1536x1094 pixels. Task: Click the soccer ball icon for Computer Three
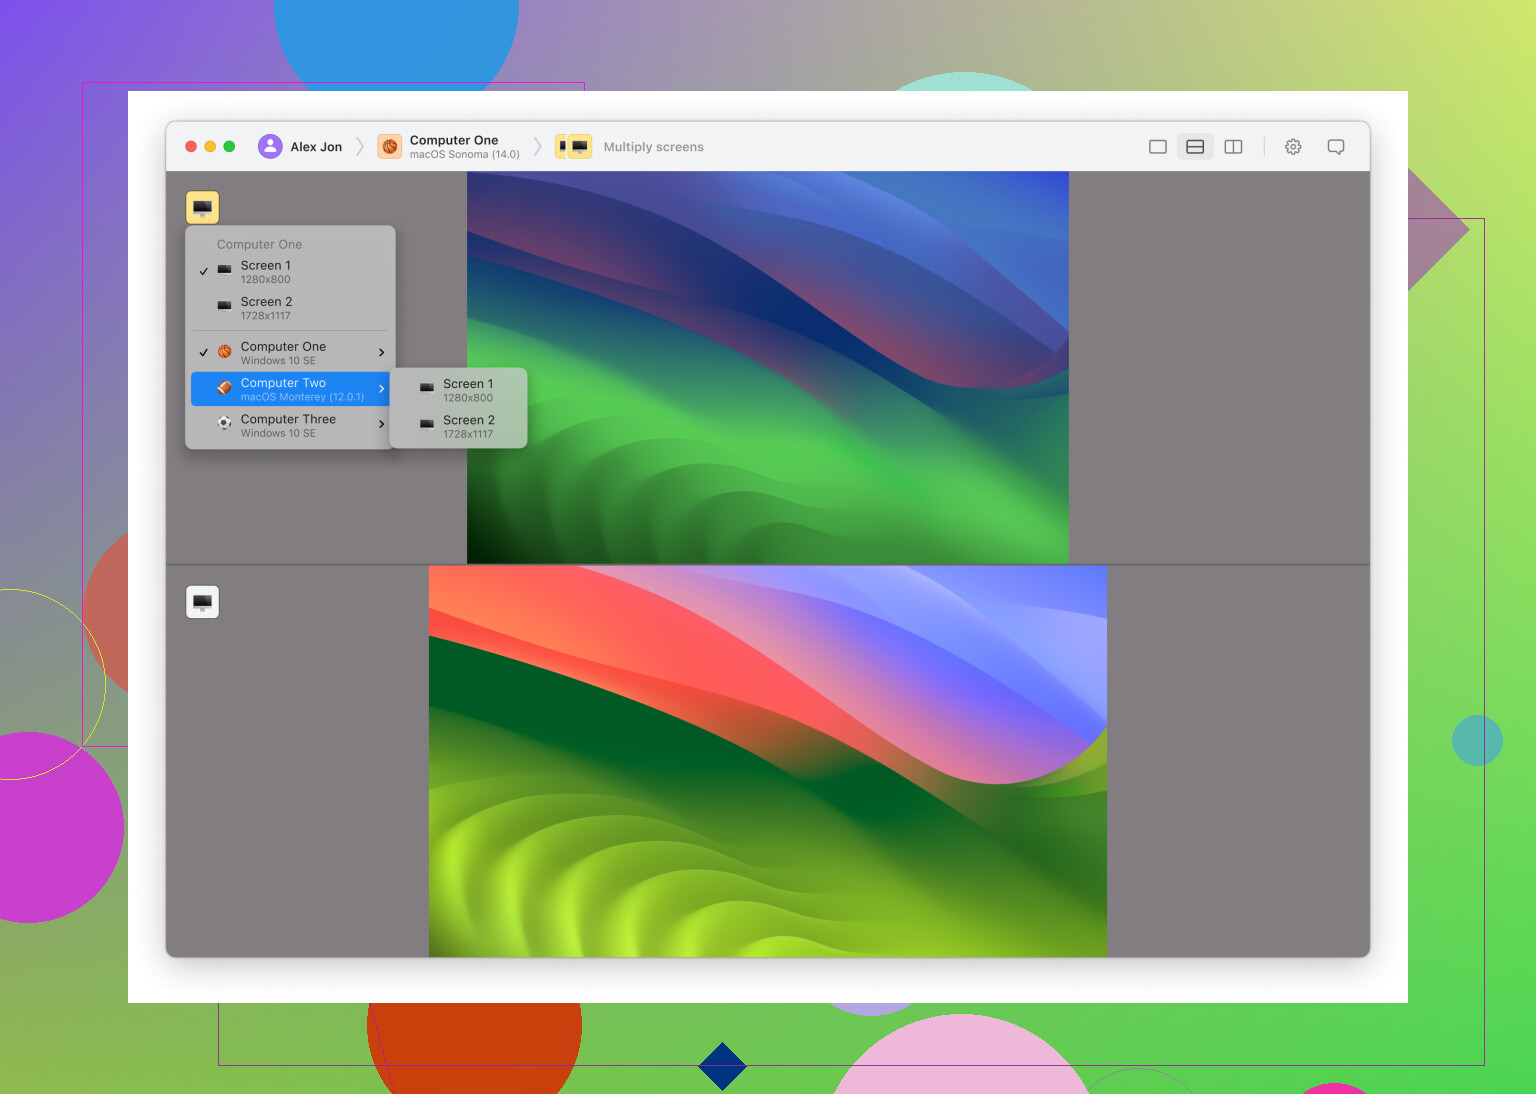tap(225, 424)
